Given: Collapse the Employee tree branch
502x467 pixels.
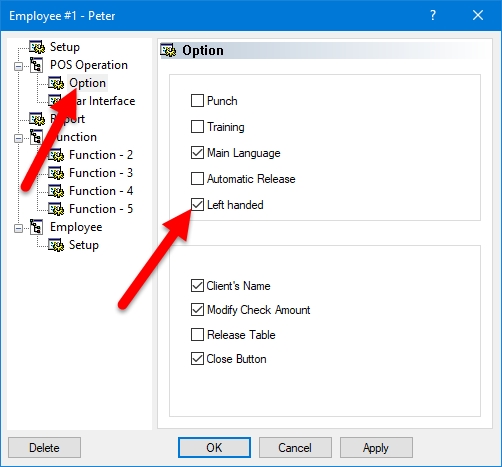Looking at the screenshot, I should pyautogui.click(x=19, y=228).
